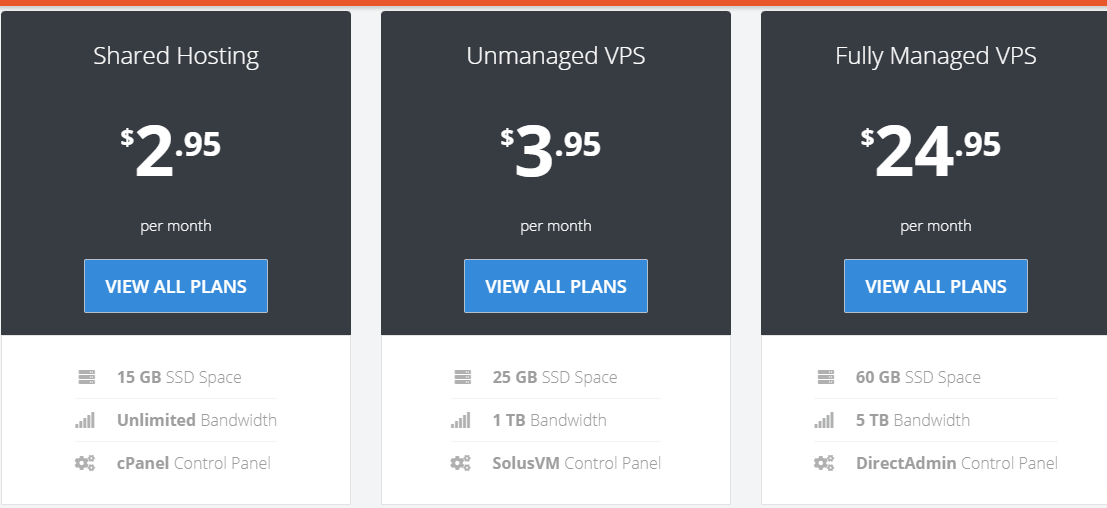This screenshot has width=1107, height=508.
Task: View all plans for Shared Hosting
Action: click(176, 286)
